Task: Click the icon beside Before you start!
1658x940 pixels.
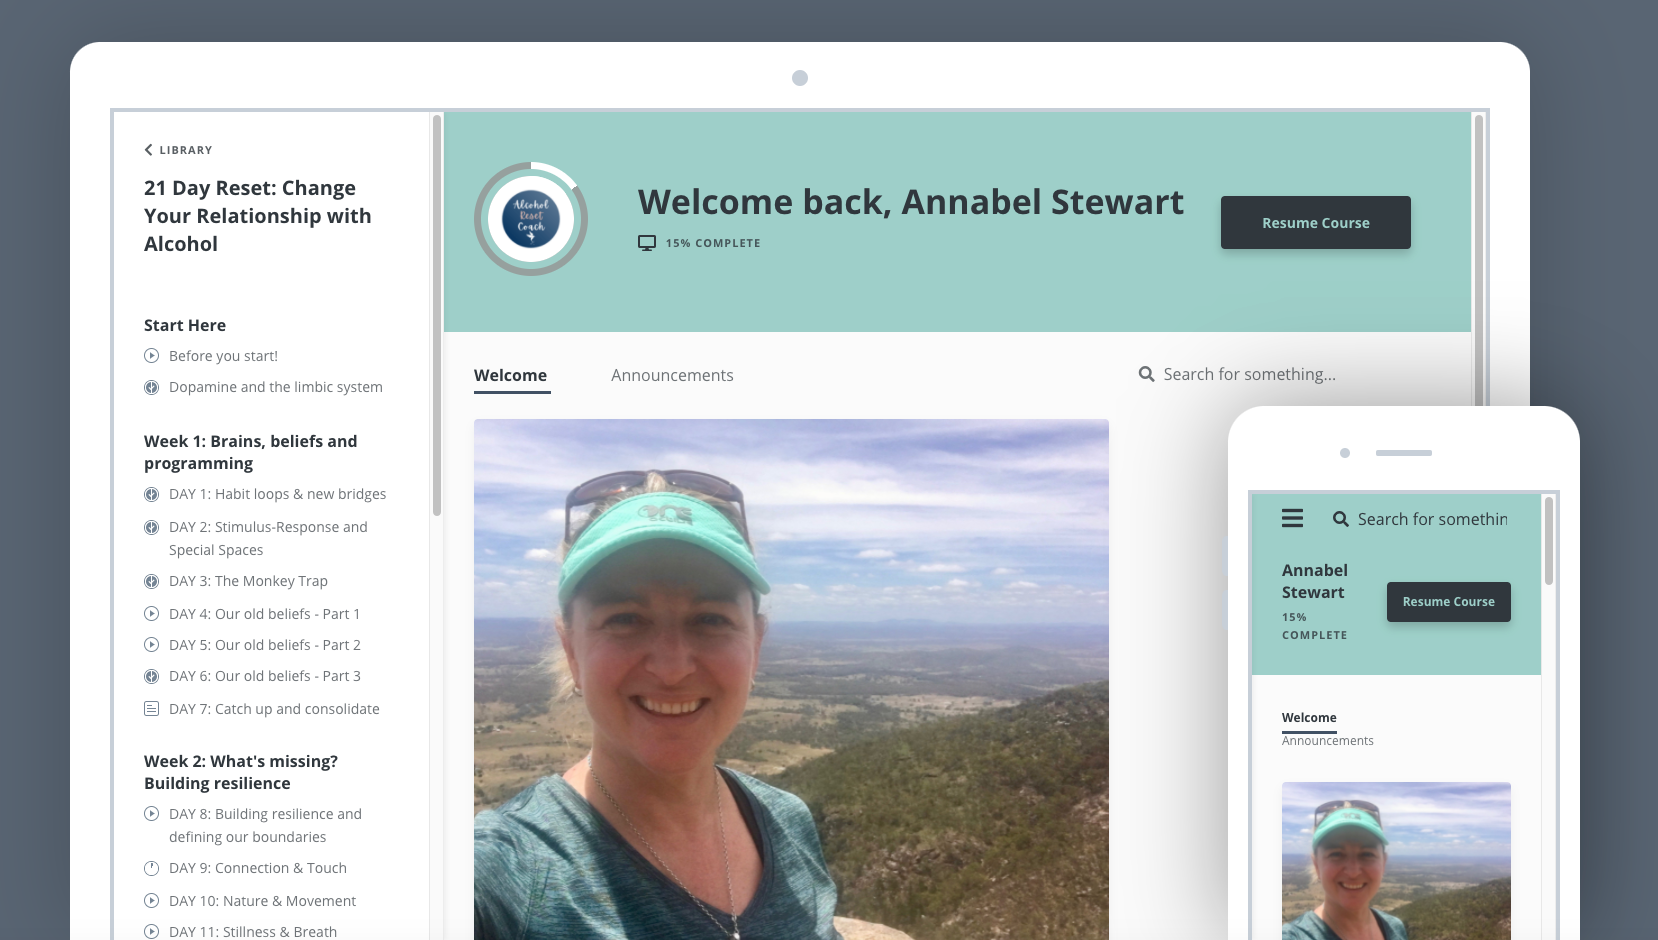Action: pos(152,356)
